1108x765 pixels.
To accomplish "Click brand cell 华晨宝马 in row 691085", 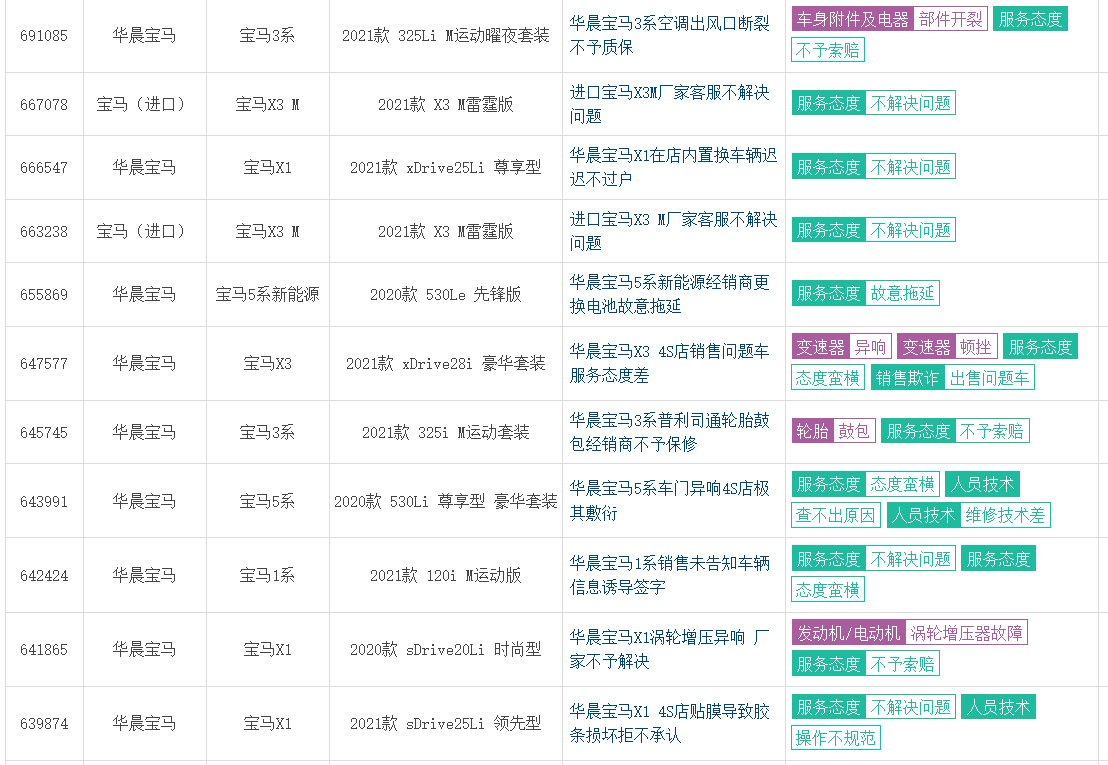I will [144, 35].
